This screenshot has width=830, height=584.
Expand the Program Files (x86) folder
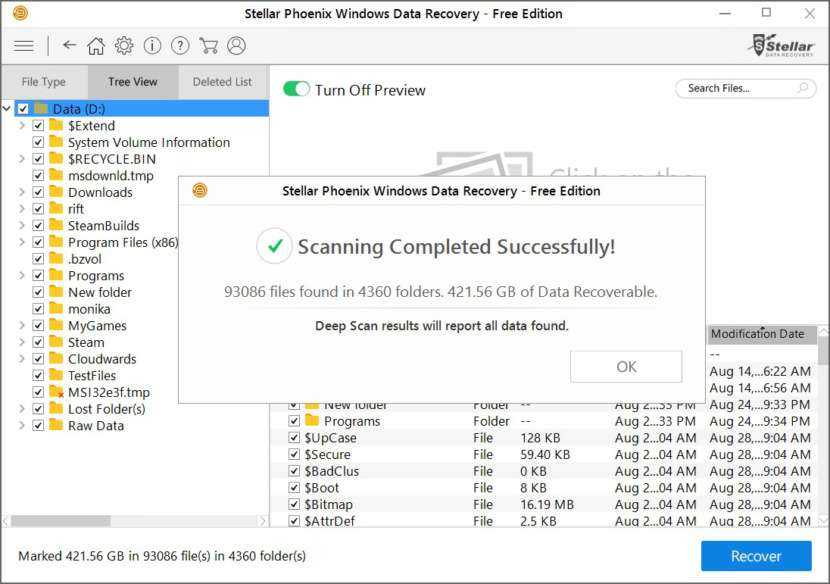point(22,242)
